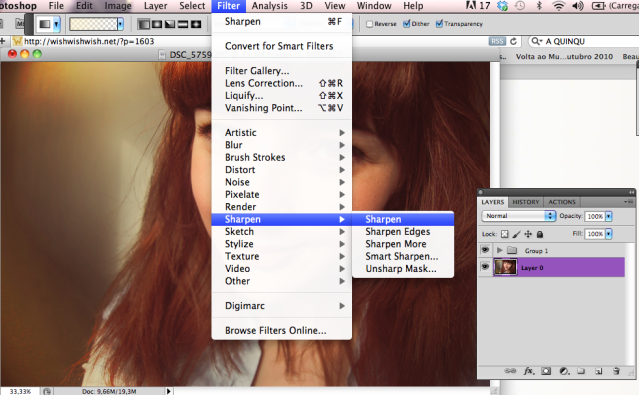The image size is (639, 395).
Task: Open the Liquify... filter
Action: point(282,96)
